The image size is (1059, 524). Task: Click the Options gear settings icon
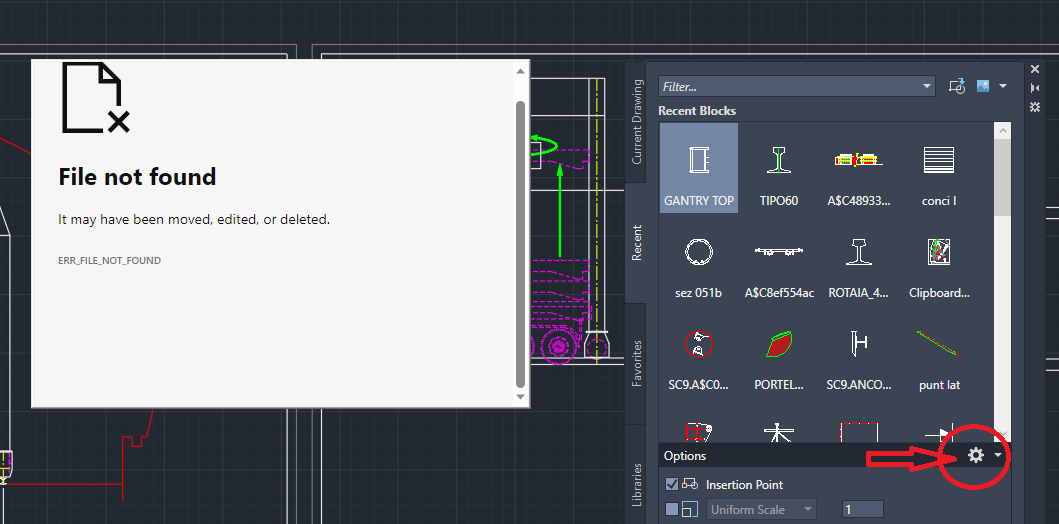tap(976, 455)
